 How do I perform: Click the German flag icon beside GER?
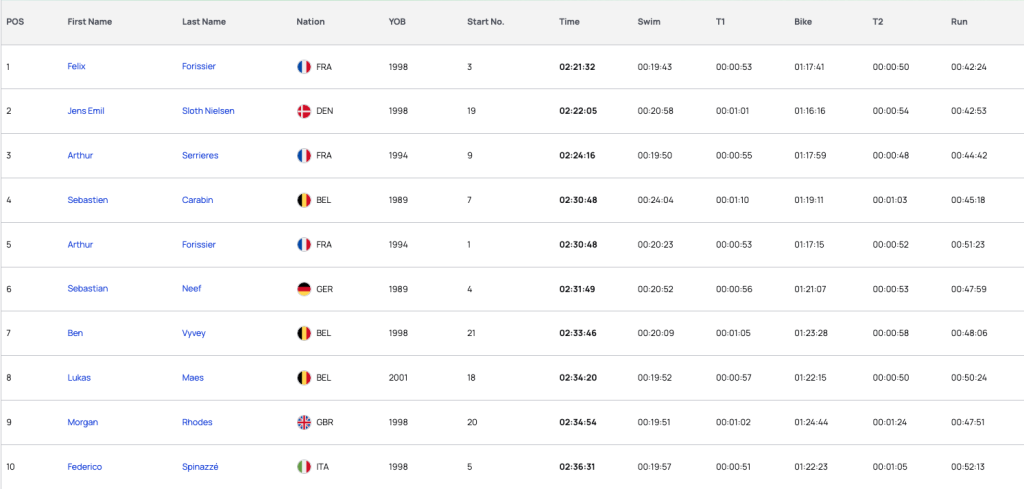(304, 289)
